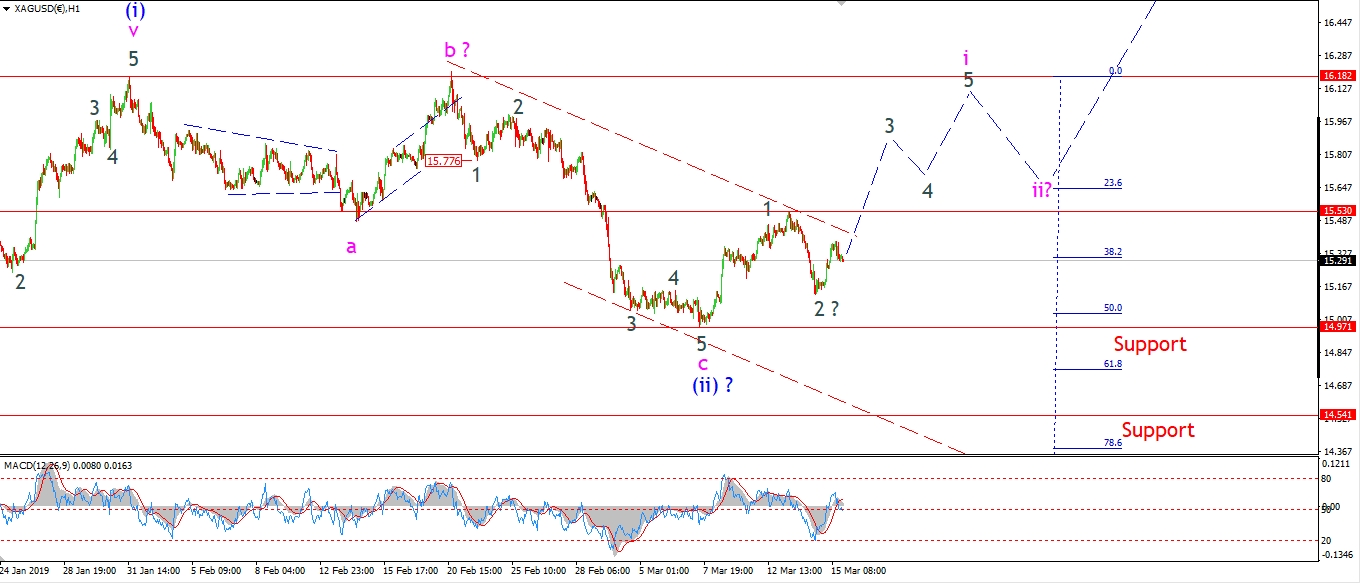Select the Fibonacci 78.6 level label
This screenshot has width=1361, height=584.
point(1112,442)
